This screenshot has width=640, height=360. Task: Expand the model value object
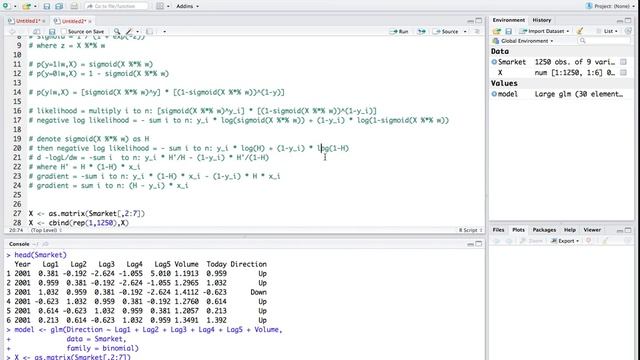(494, 94)
